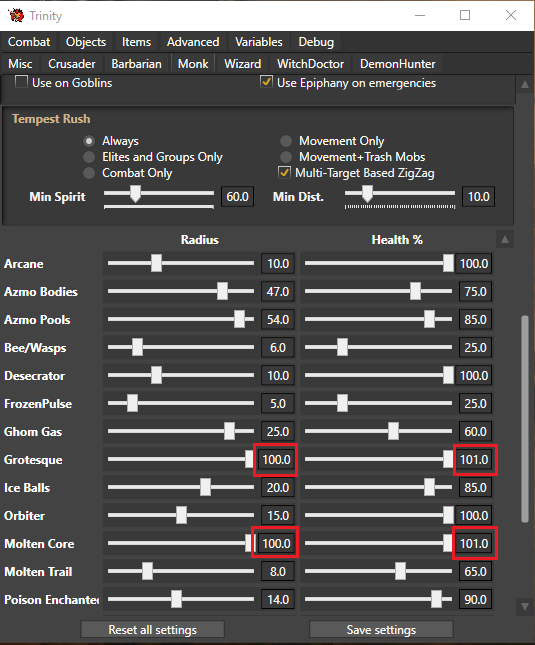The height and width of the screenshot is (645, 535).
Task: Click the Ghom Gas row label
Action: click(x=33, y=432)
